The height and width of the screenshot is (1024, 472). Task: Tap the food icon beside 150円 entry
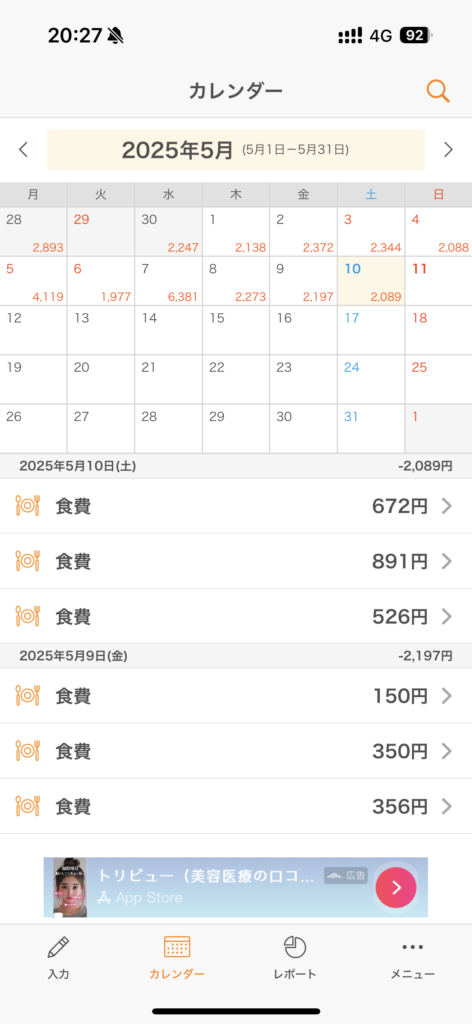(x=27, y=696)
